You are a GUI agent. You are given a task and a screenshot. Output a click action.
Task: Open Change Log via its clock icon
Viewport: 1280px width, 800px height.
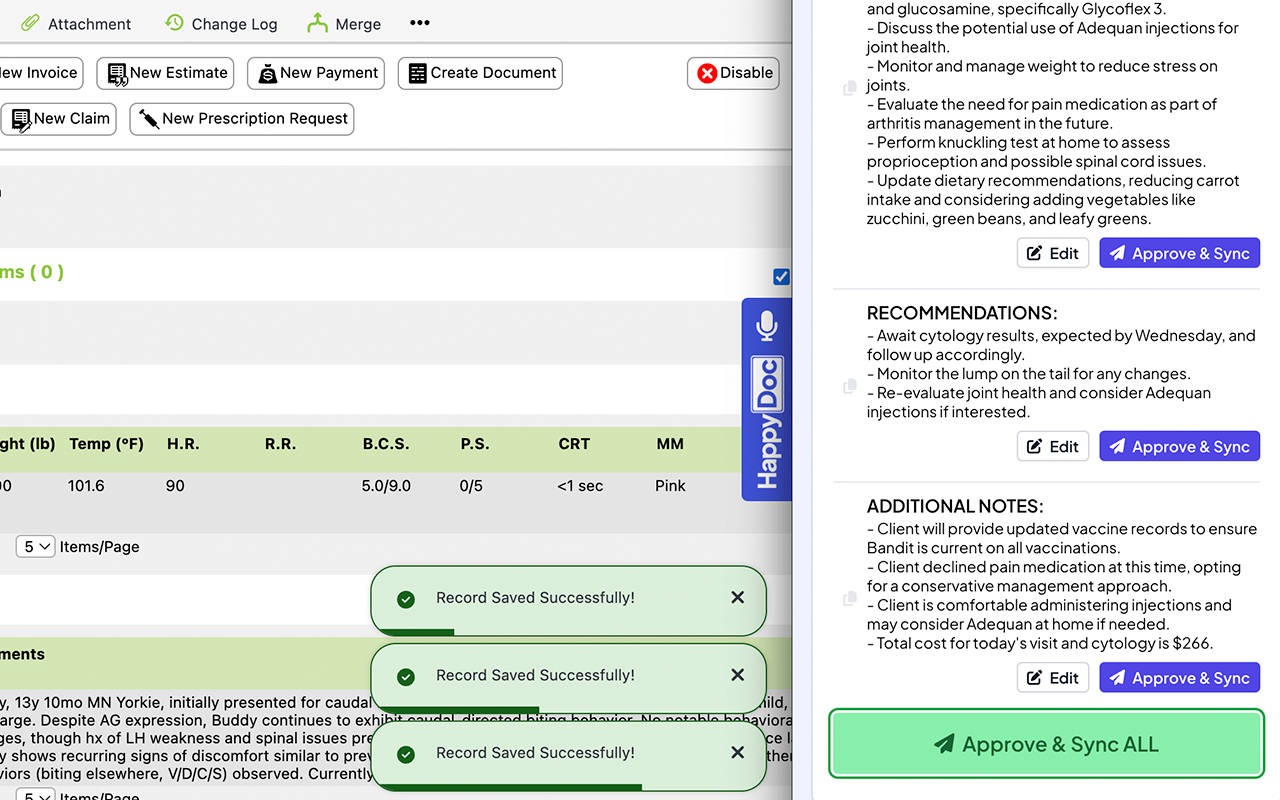pyautogui.click(x=174, y=22)
